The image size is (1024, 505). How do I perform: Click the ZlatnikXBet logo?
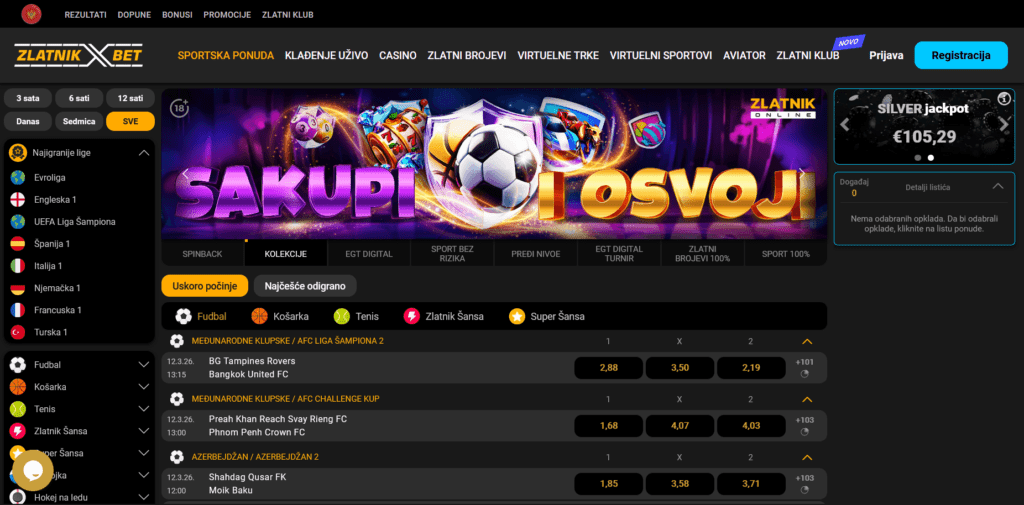click(78, 56)
